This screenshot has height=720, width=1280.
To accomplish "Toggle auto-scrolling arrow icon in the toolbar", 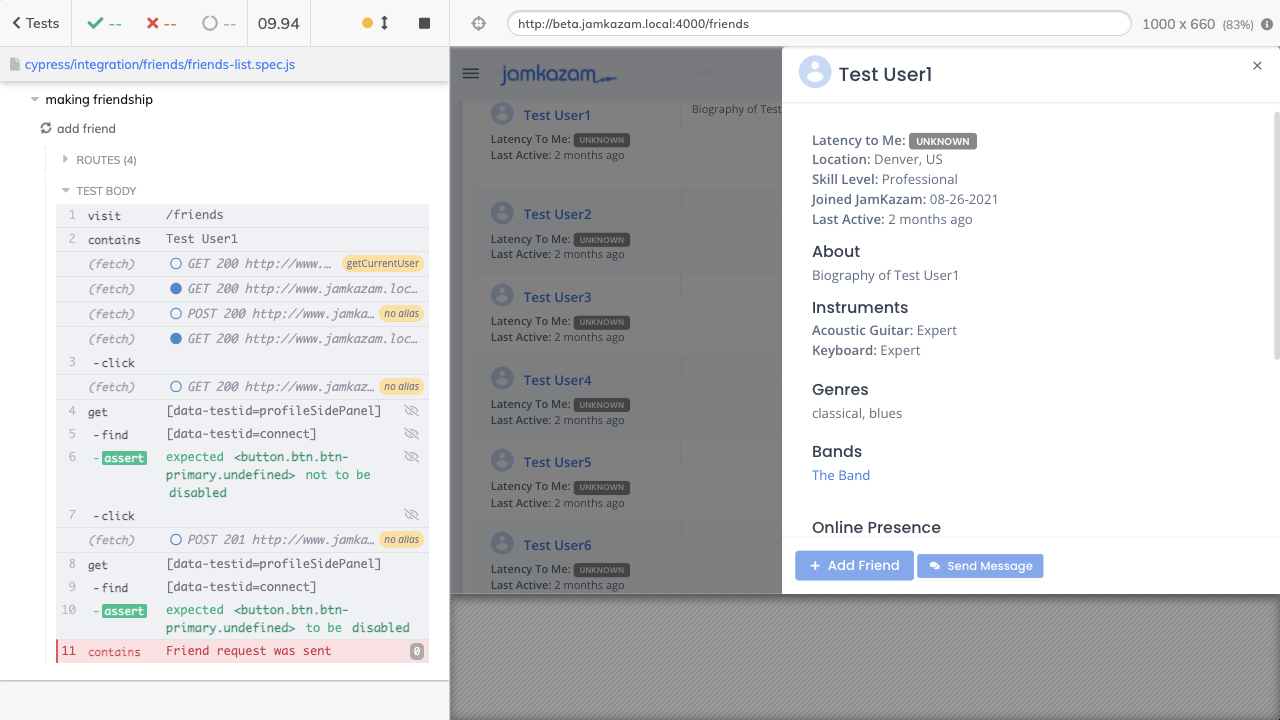I will pyautogui.click(x=384, y=23).
